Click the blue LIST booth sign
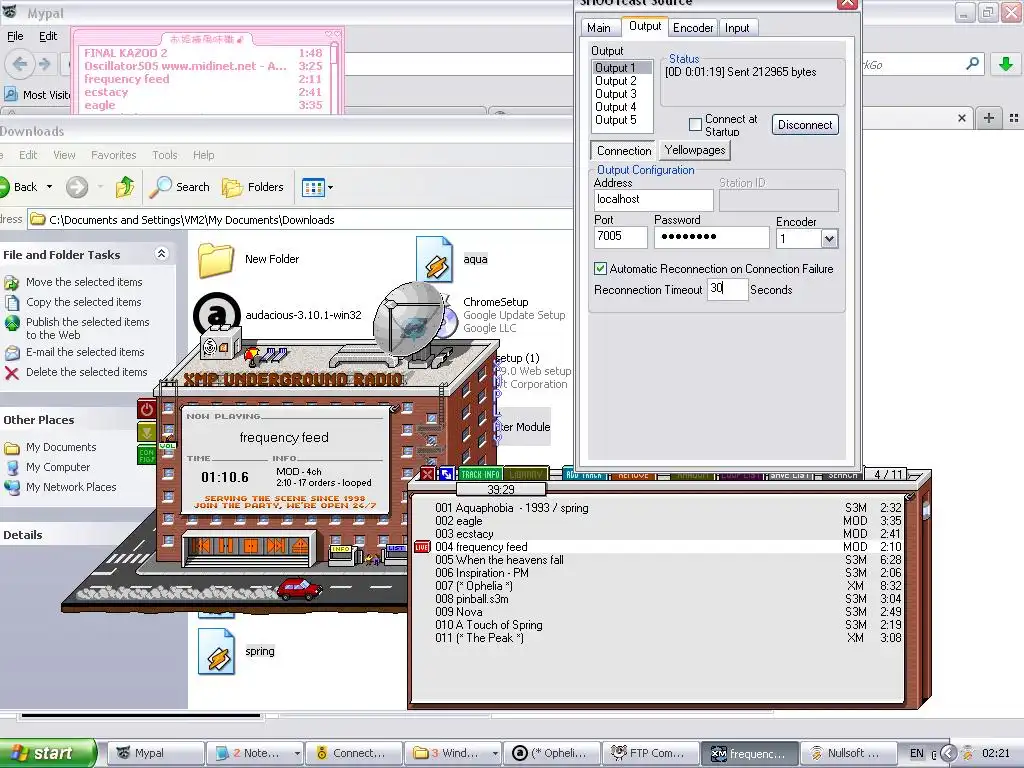Image resolution: width=1024 pixels, height=768 pixels. (396, 549)
